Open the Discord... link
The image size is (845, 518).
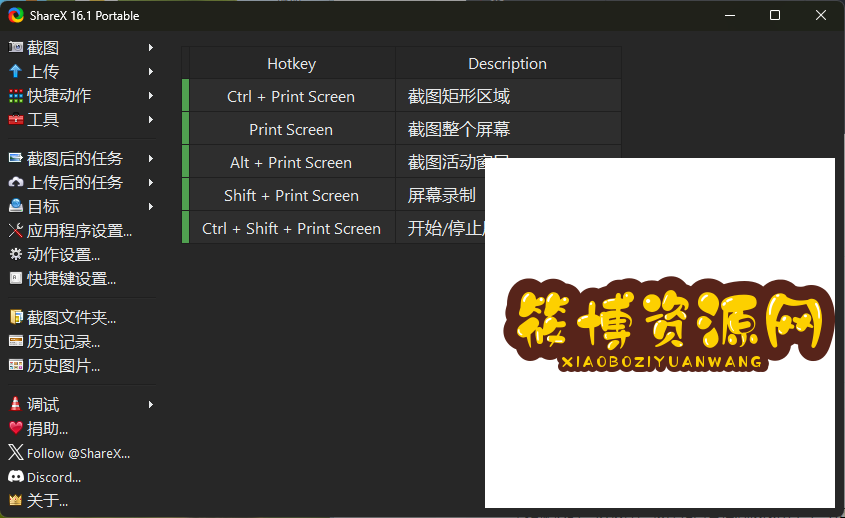click(x=81, y=476)
